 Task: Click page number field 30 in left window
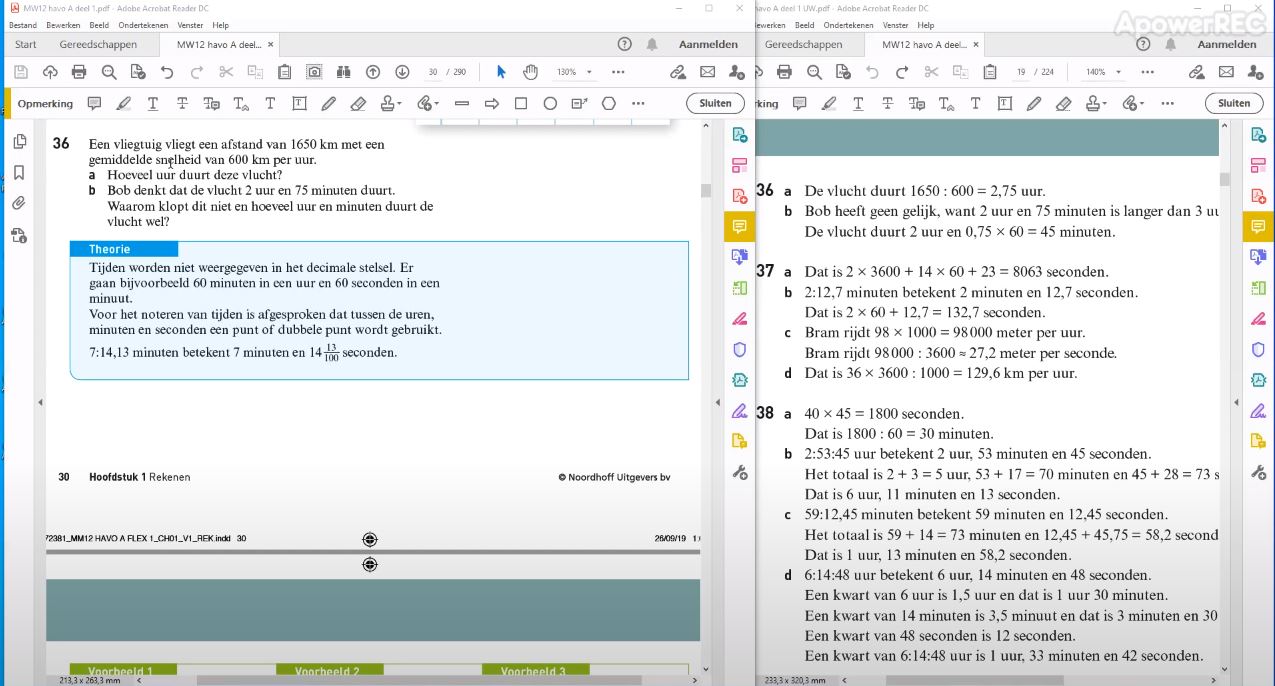tap(433, 72)
